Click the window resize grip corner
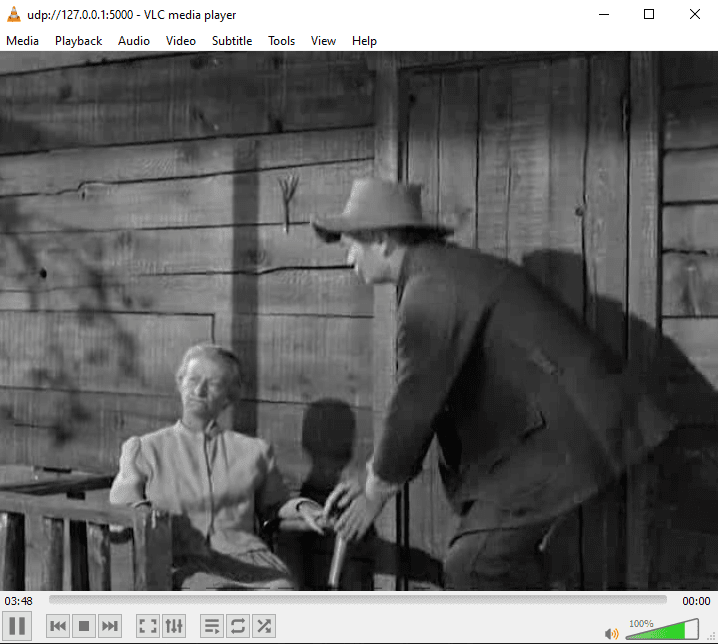The image size is (718, 644). point(712,637)
